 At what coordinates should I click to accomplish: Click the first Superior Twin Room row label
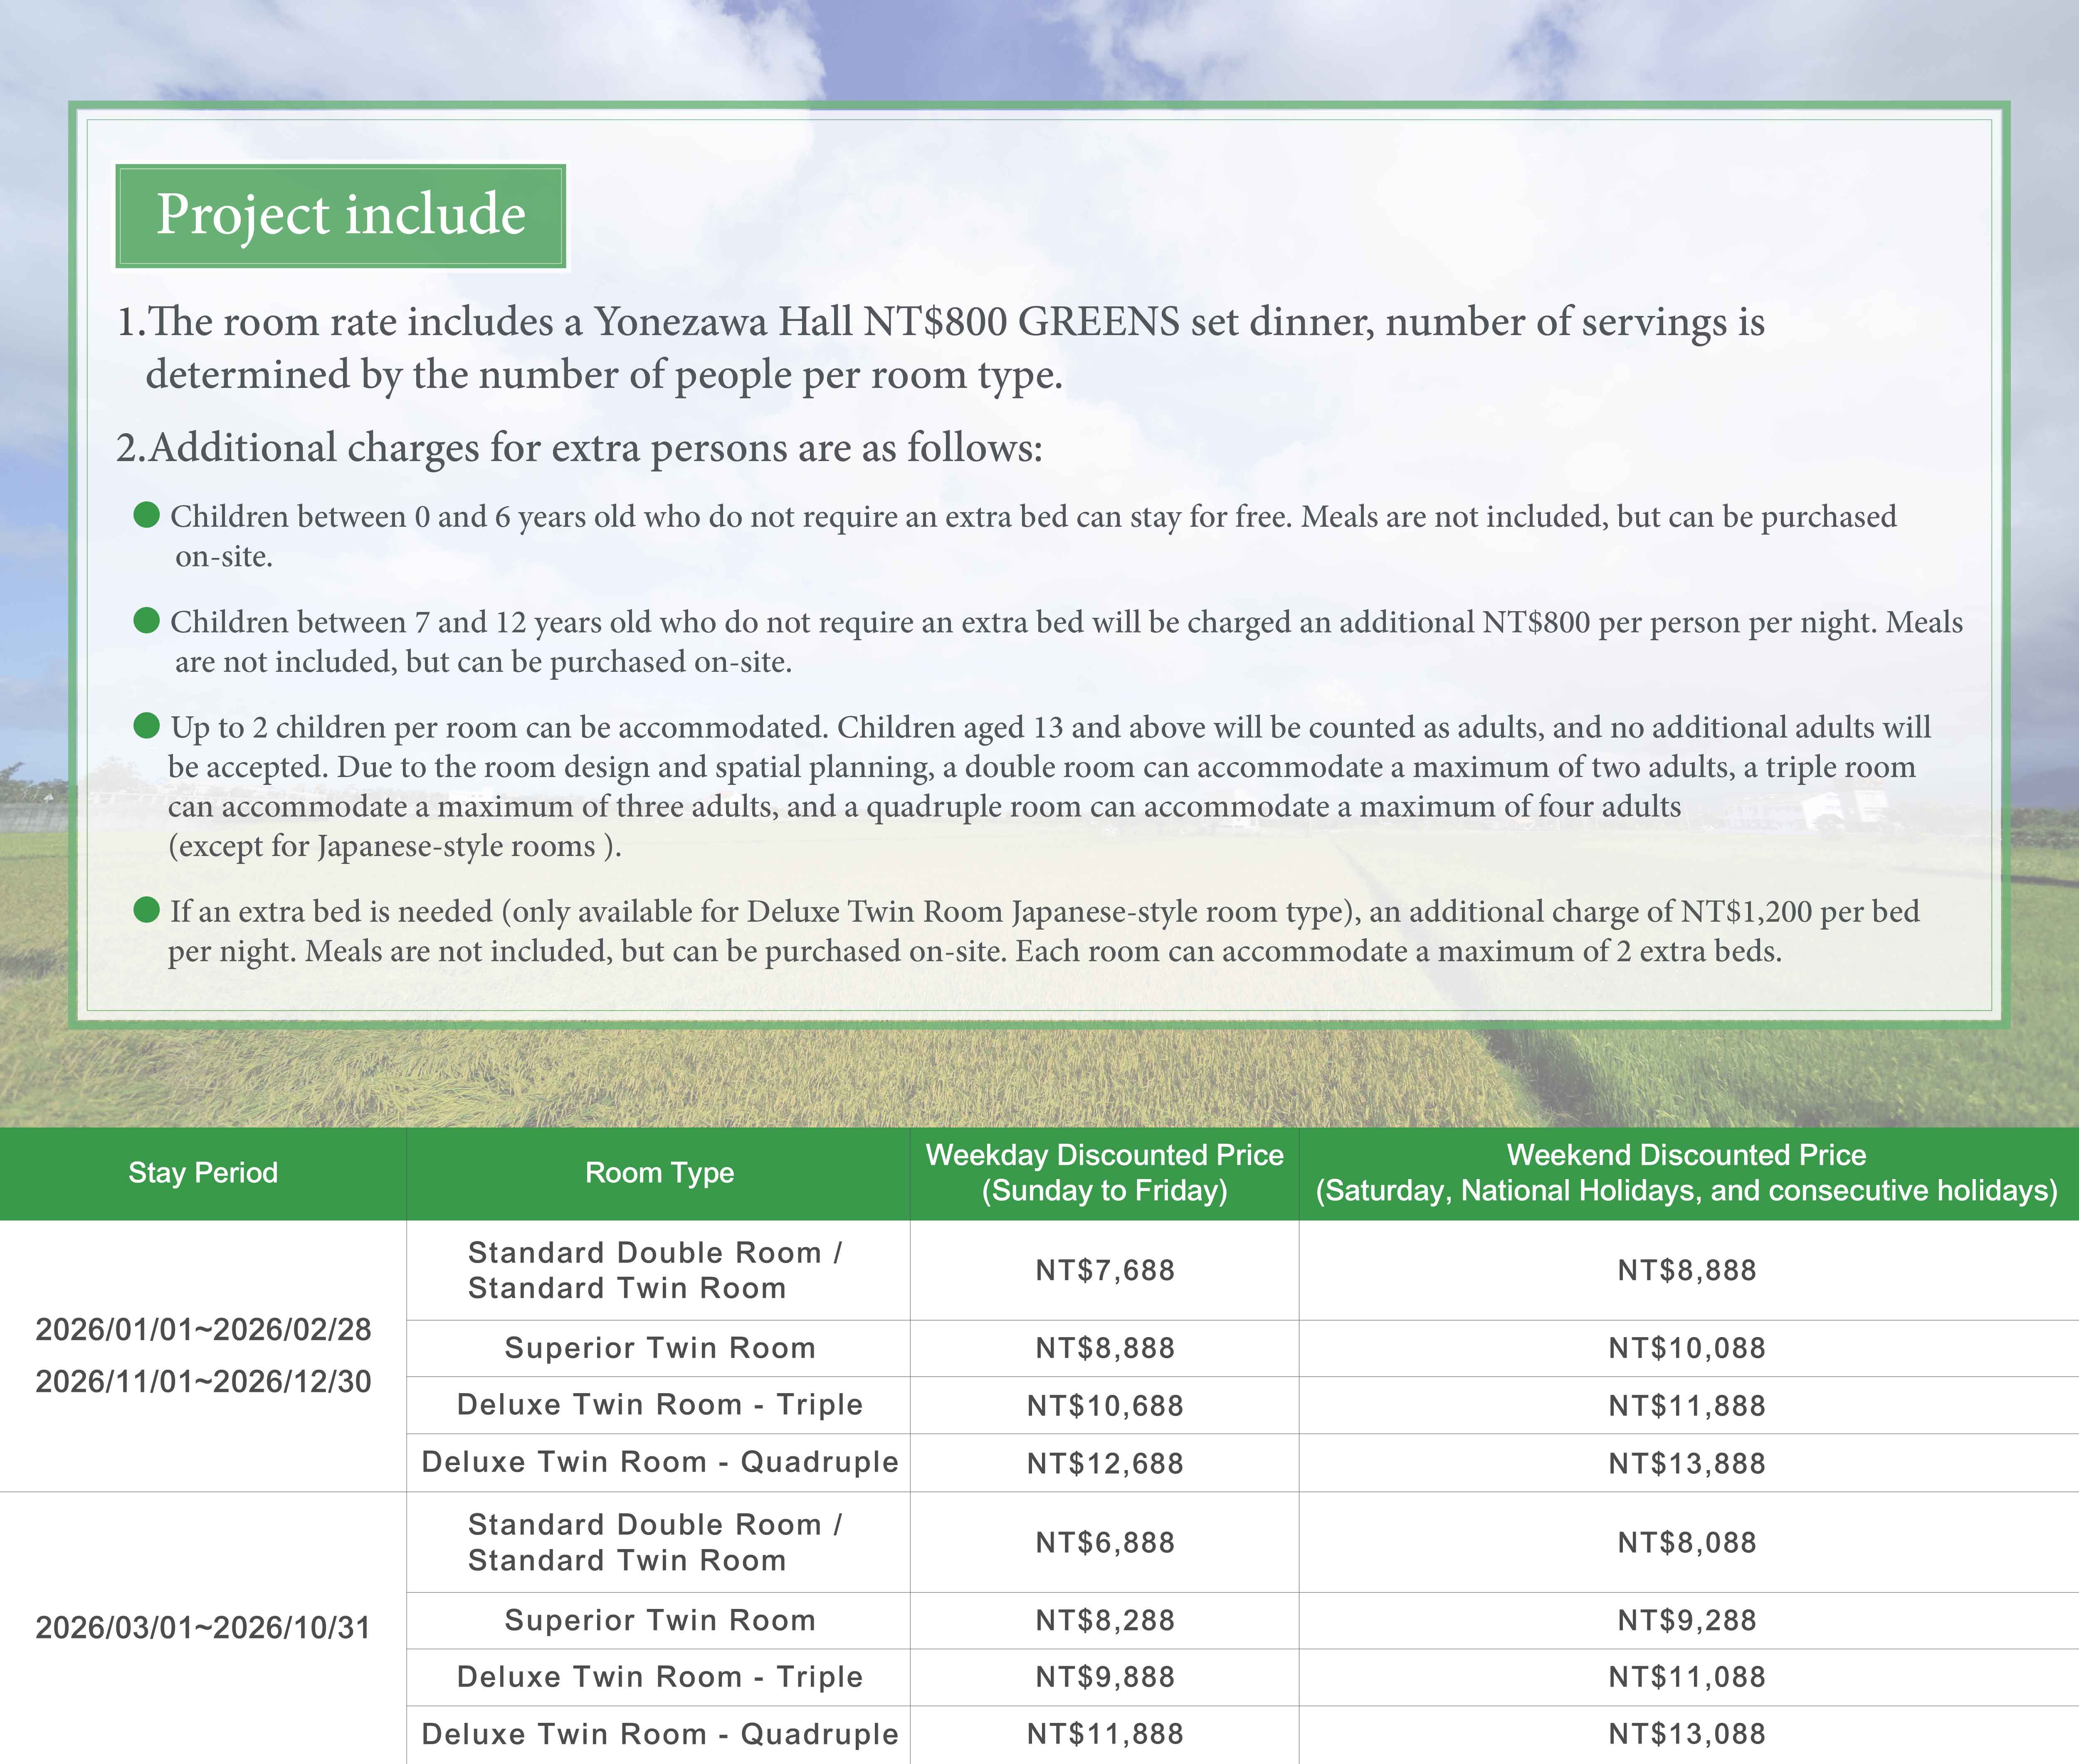click(x=659, y=1348)
